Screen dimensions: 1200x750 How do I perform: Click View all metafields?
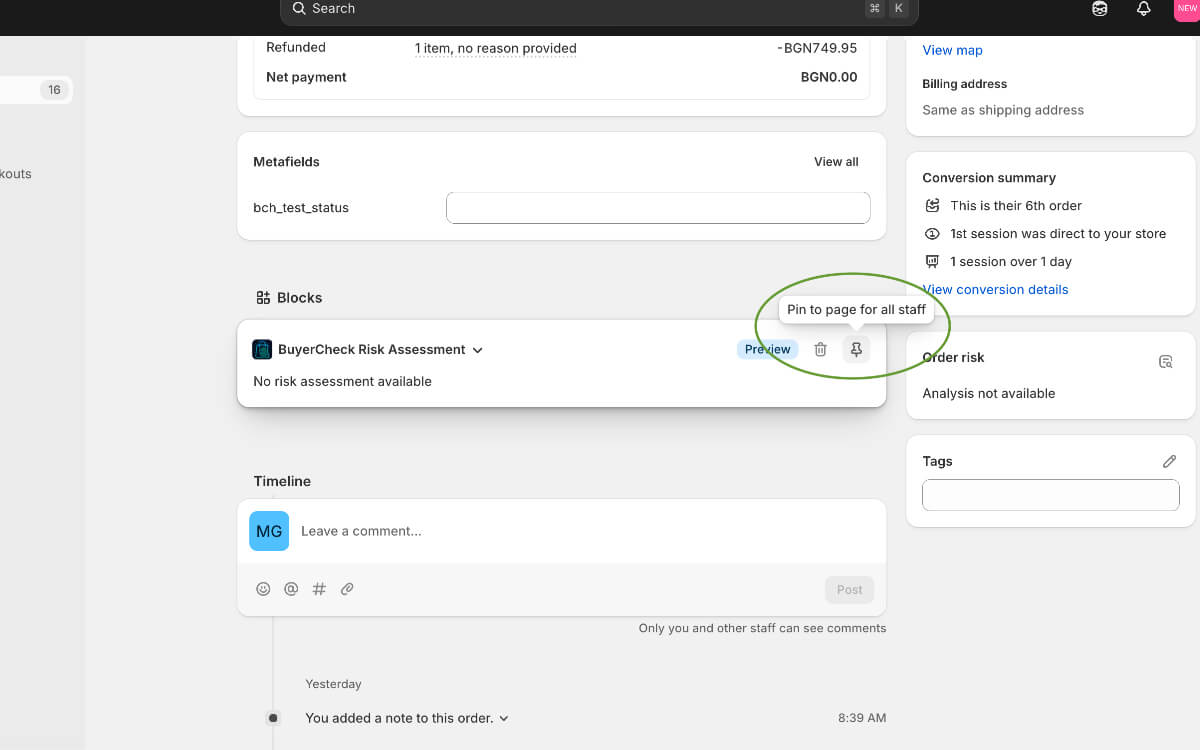pos(836,161)
